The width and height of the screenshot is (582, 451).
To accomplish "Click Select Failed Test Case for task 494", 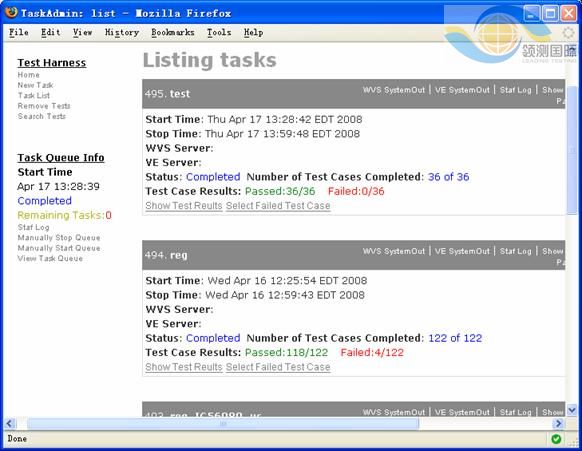I will (278, 367).
